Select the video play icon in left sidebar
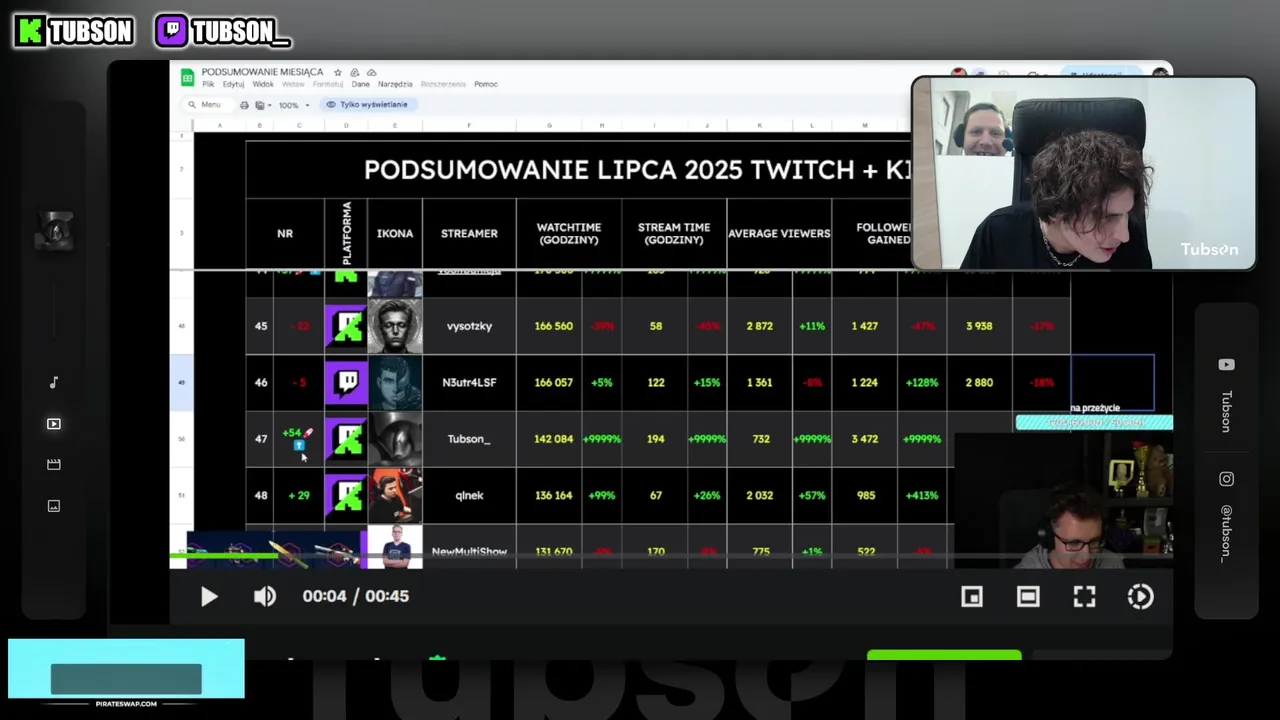 click(x=54, y=424)
